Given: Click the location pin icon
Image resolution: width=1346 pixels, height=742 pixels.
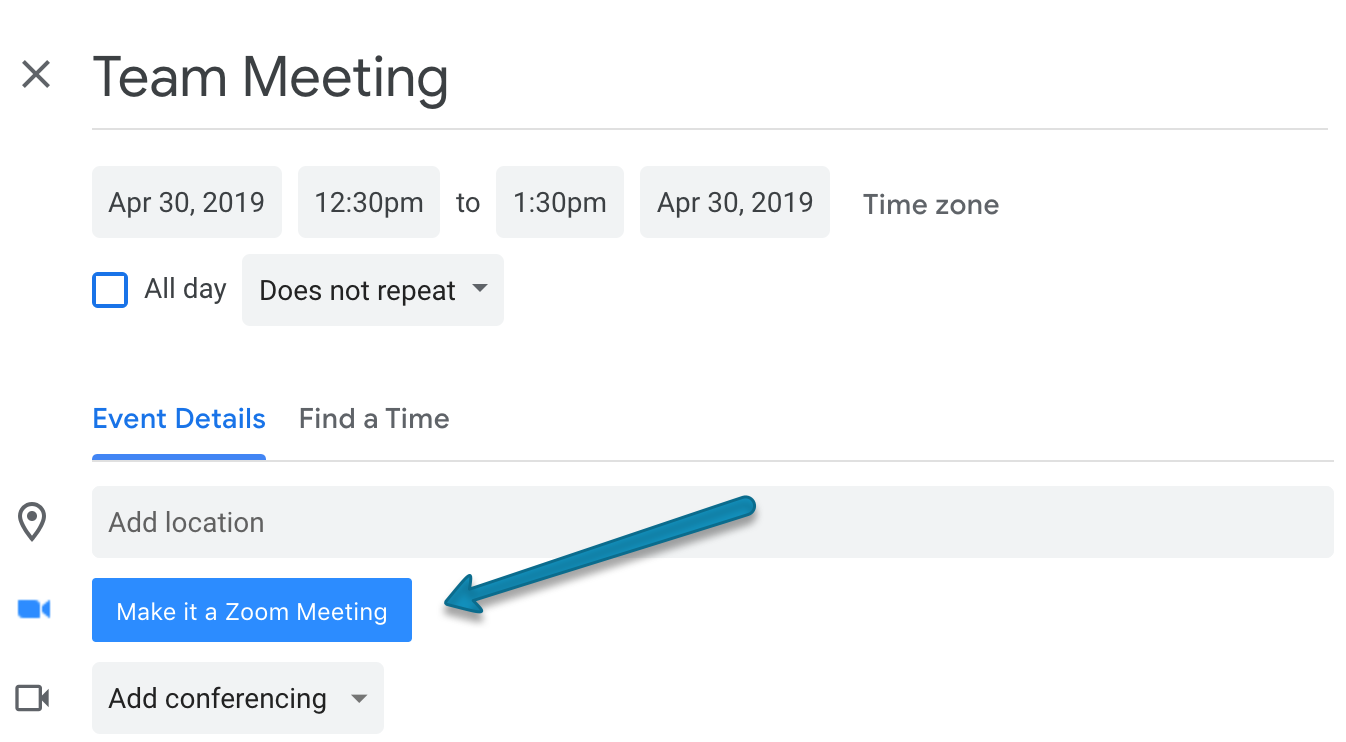Looking at the screenshot, I should tap(33, 522).
